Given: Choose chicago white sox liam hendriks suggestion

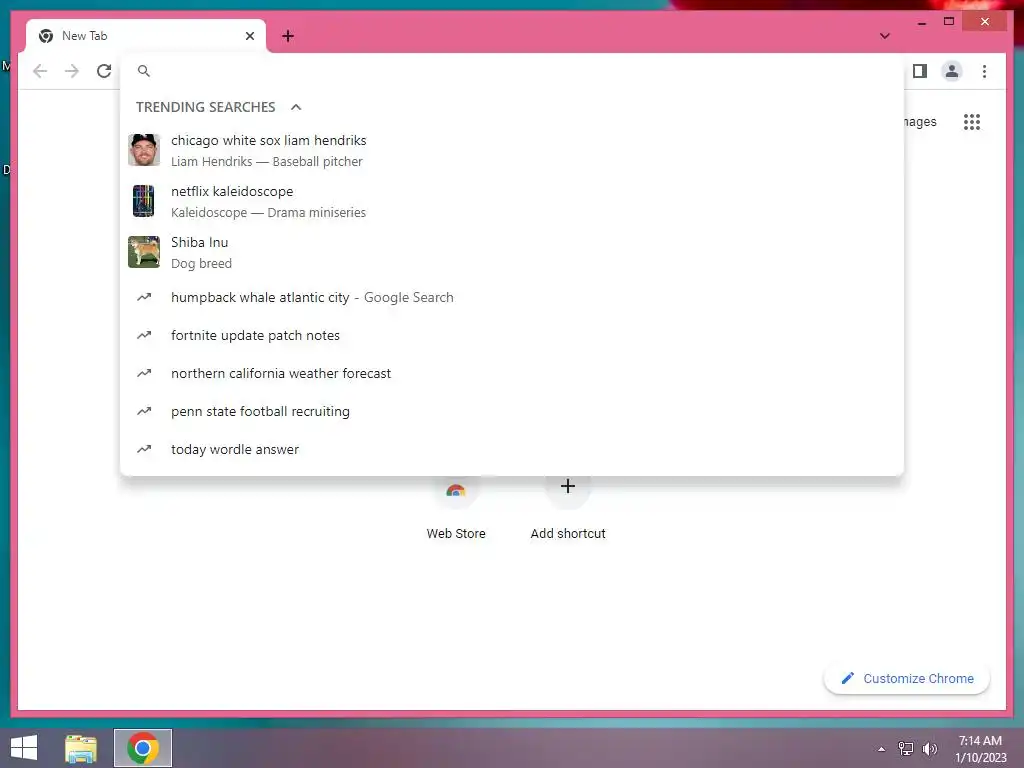Looking at the screenshot, I should tap(512, 150).
